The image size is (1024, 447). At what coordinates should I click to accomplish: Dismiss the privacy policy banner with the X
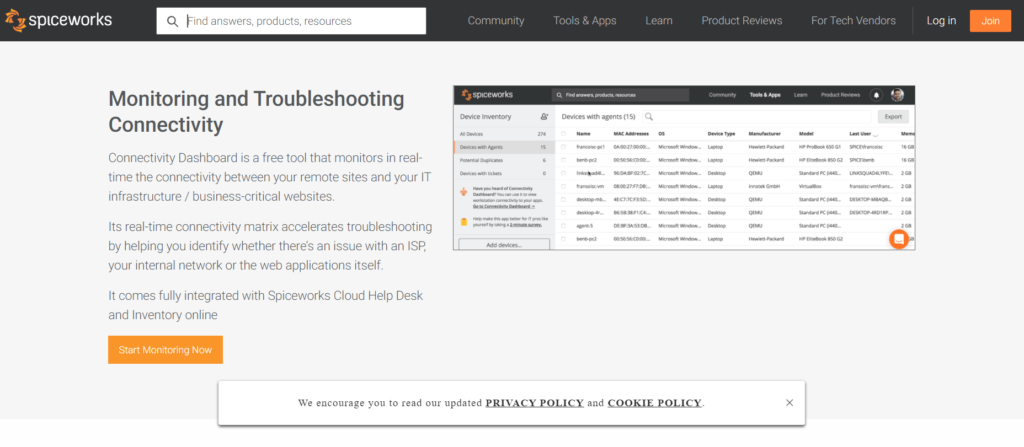(x=790, y=403)
